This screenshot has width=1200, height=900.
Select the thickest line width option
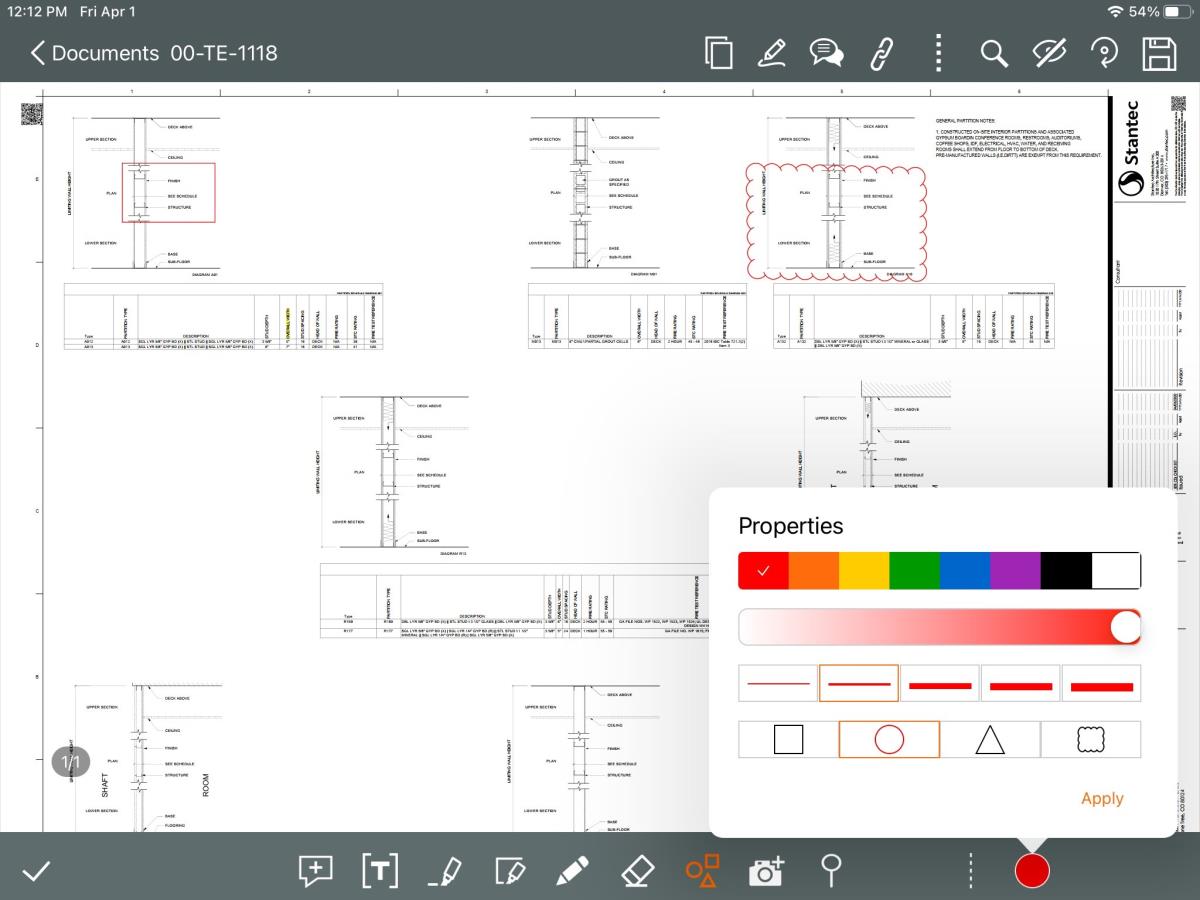tap(1101, 685)
